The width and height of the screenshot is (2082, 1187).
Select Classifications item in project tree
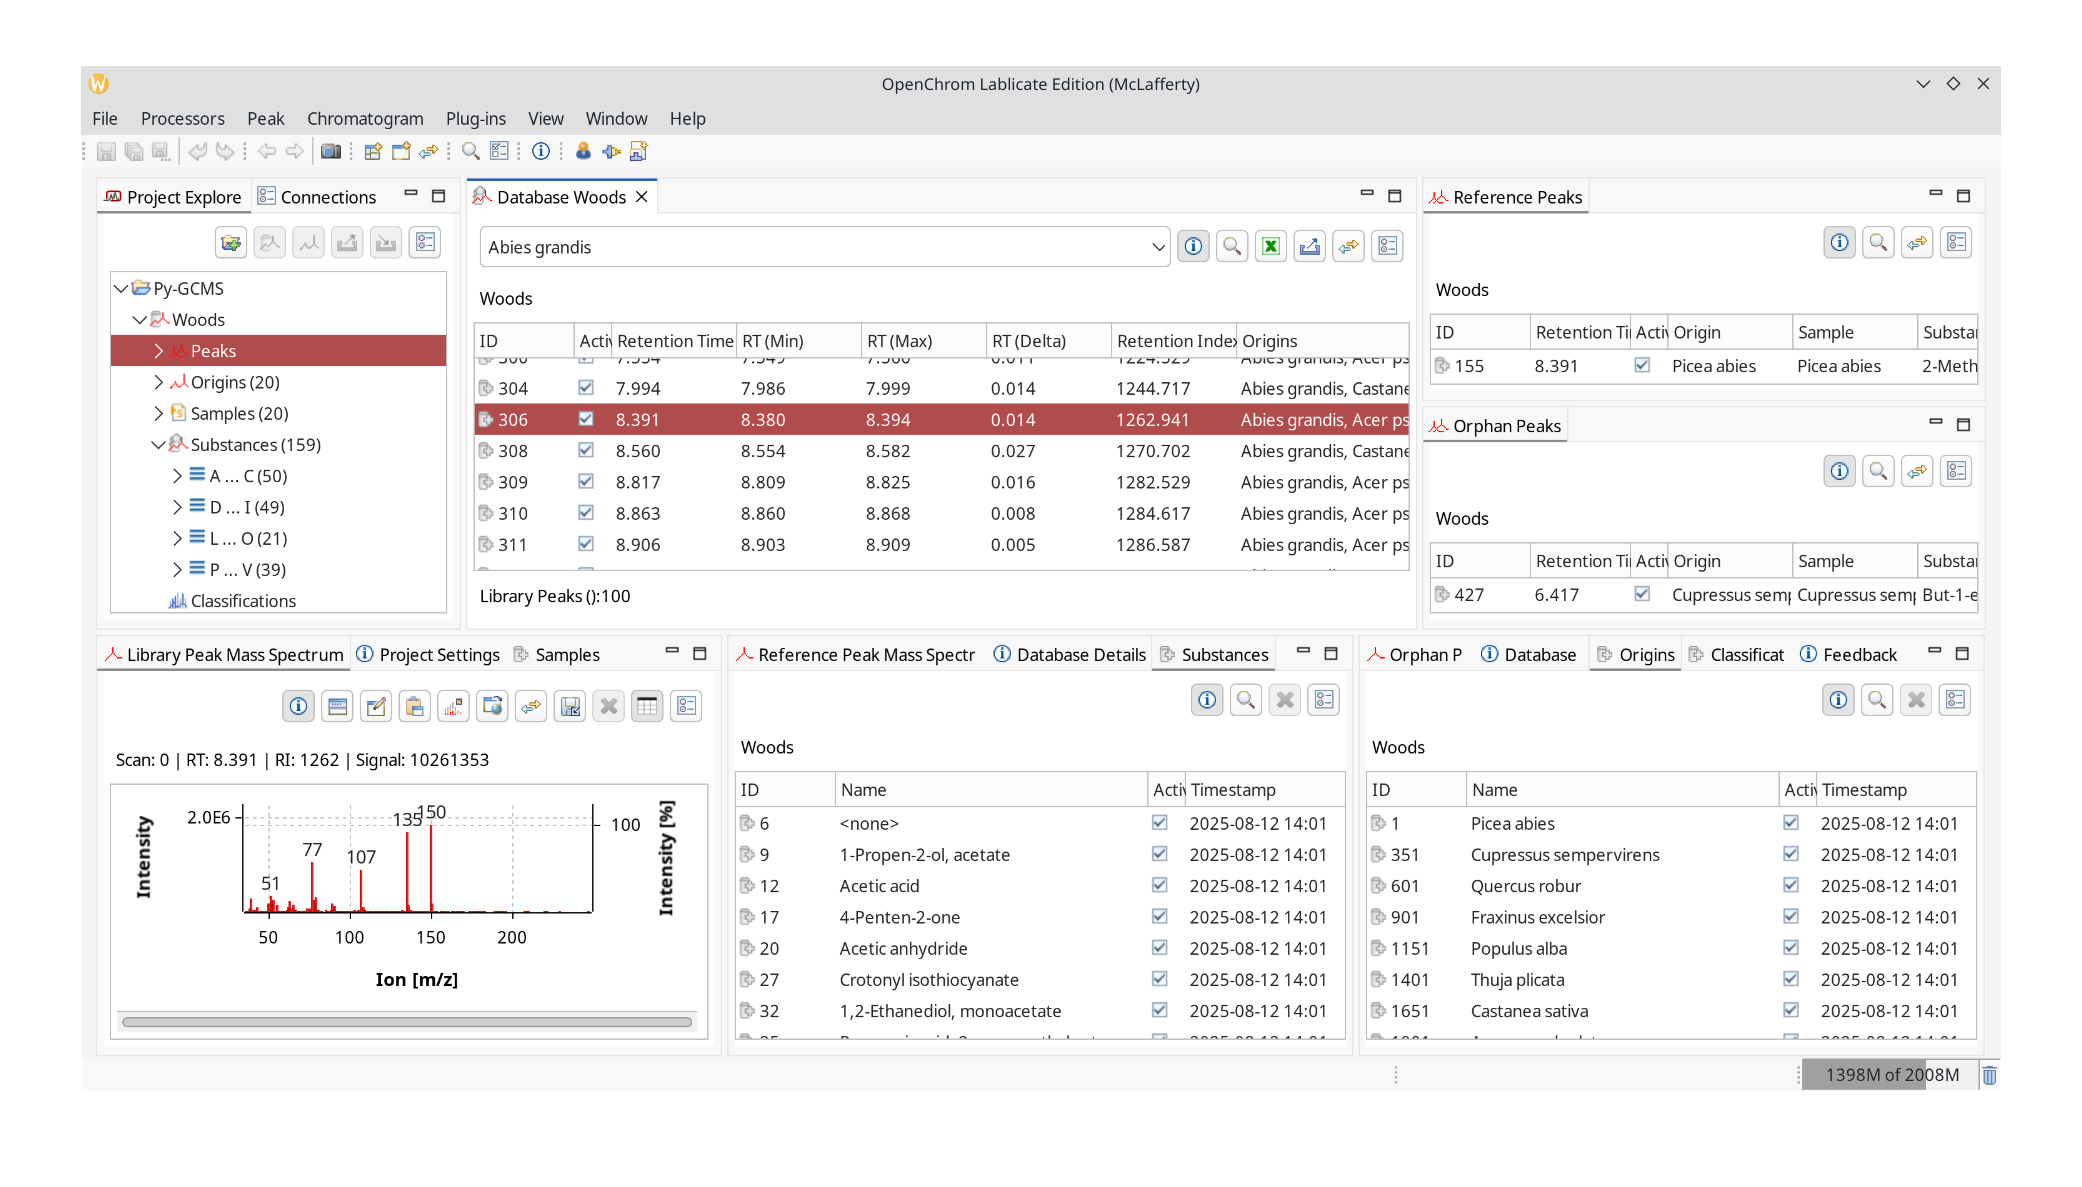(x=243, y=601)
